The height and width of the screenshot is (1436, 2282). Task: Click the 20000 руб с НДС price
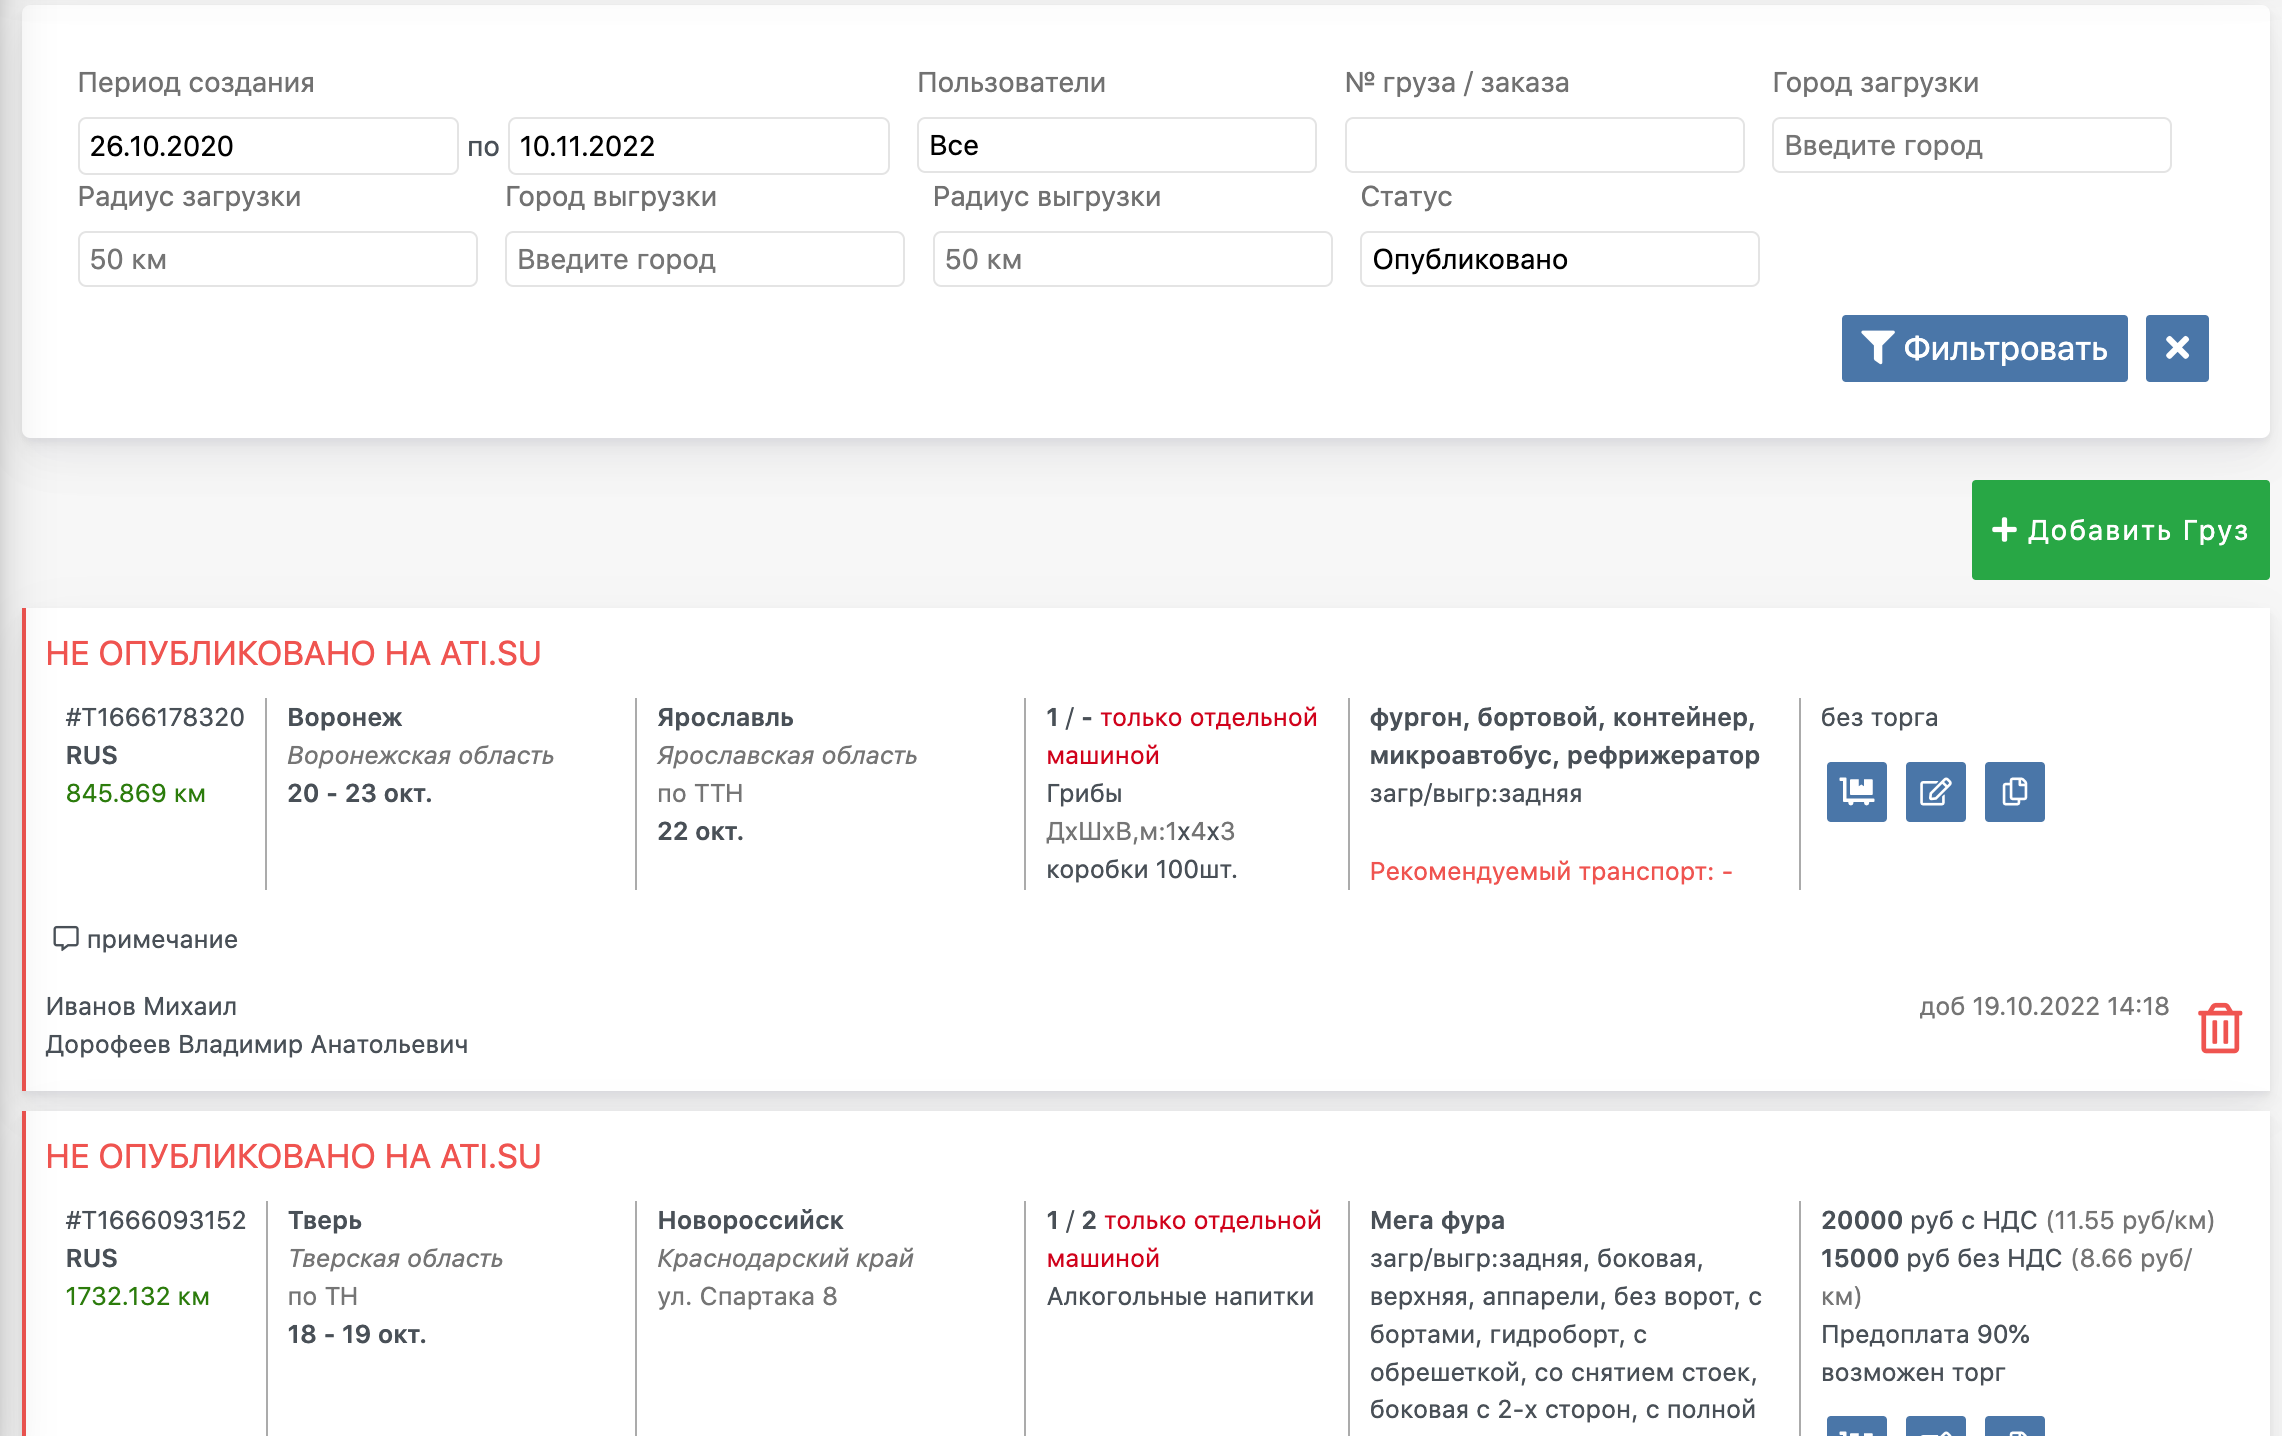point(1929,1220)
